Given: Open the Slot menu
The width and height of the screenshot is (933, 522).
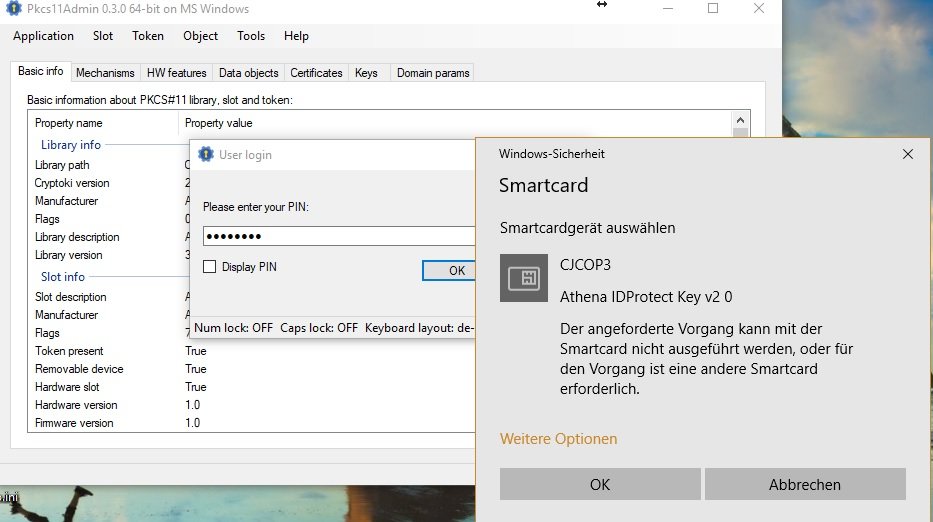Looking at the screenshot, I should (103, 36).
